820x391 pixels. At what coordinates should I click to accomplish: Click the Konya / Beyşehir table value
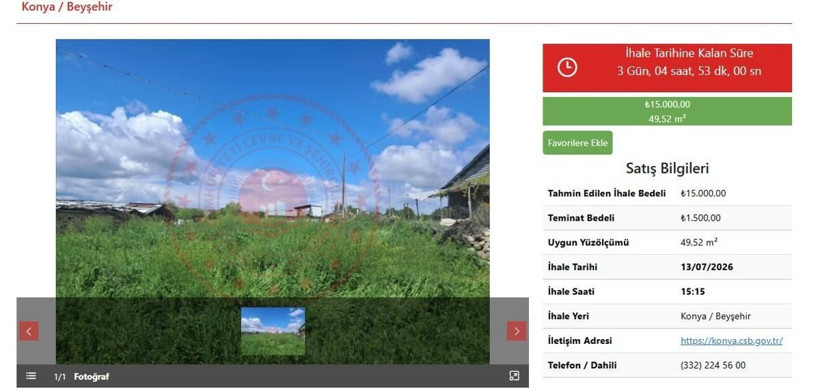(x=715, y=316)
